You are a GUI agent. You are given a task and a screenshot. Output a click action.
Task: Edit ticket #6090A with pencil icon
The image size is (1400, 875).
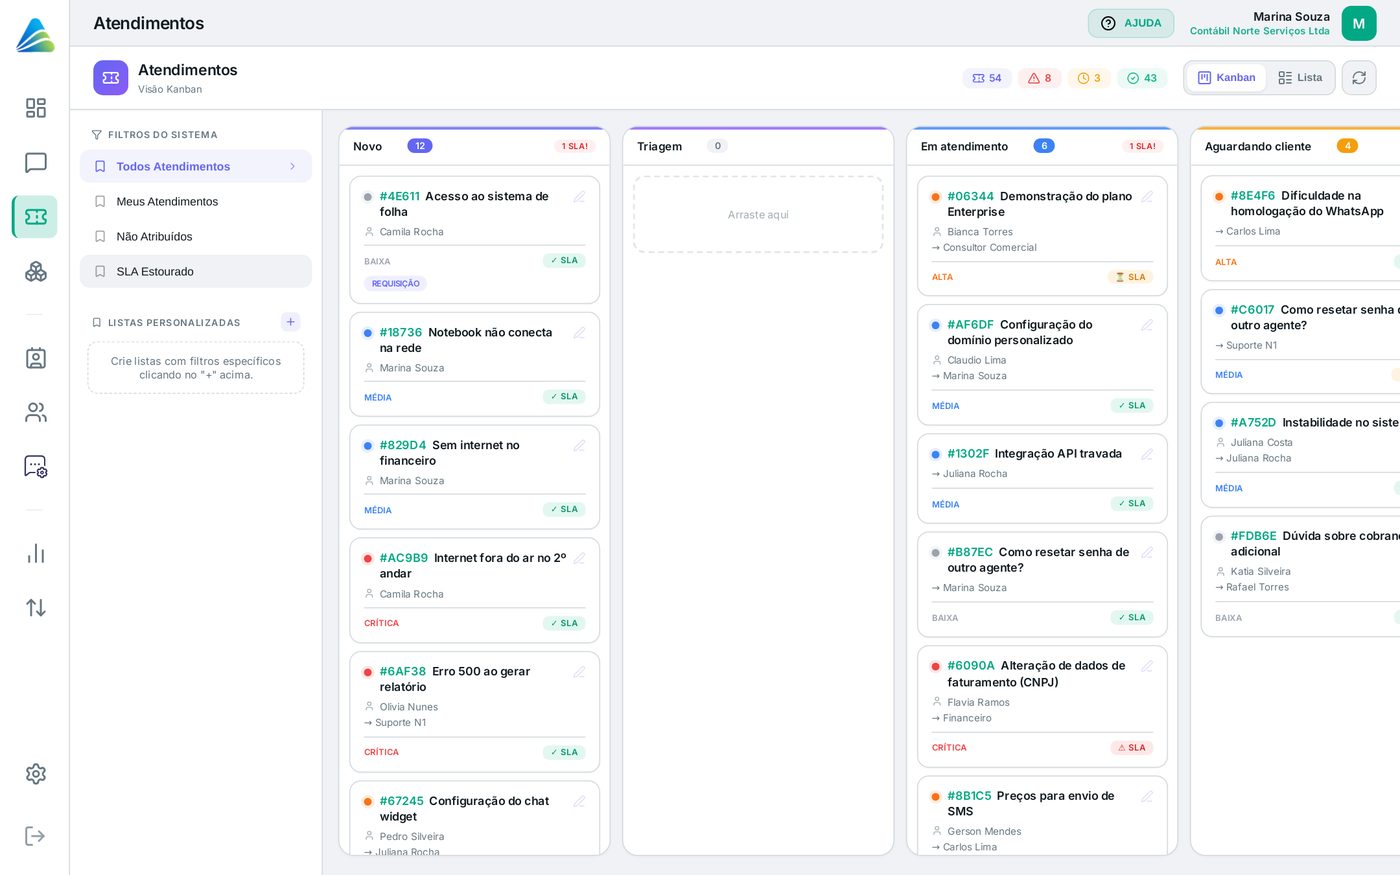click(1147, 667)
